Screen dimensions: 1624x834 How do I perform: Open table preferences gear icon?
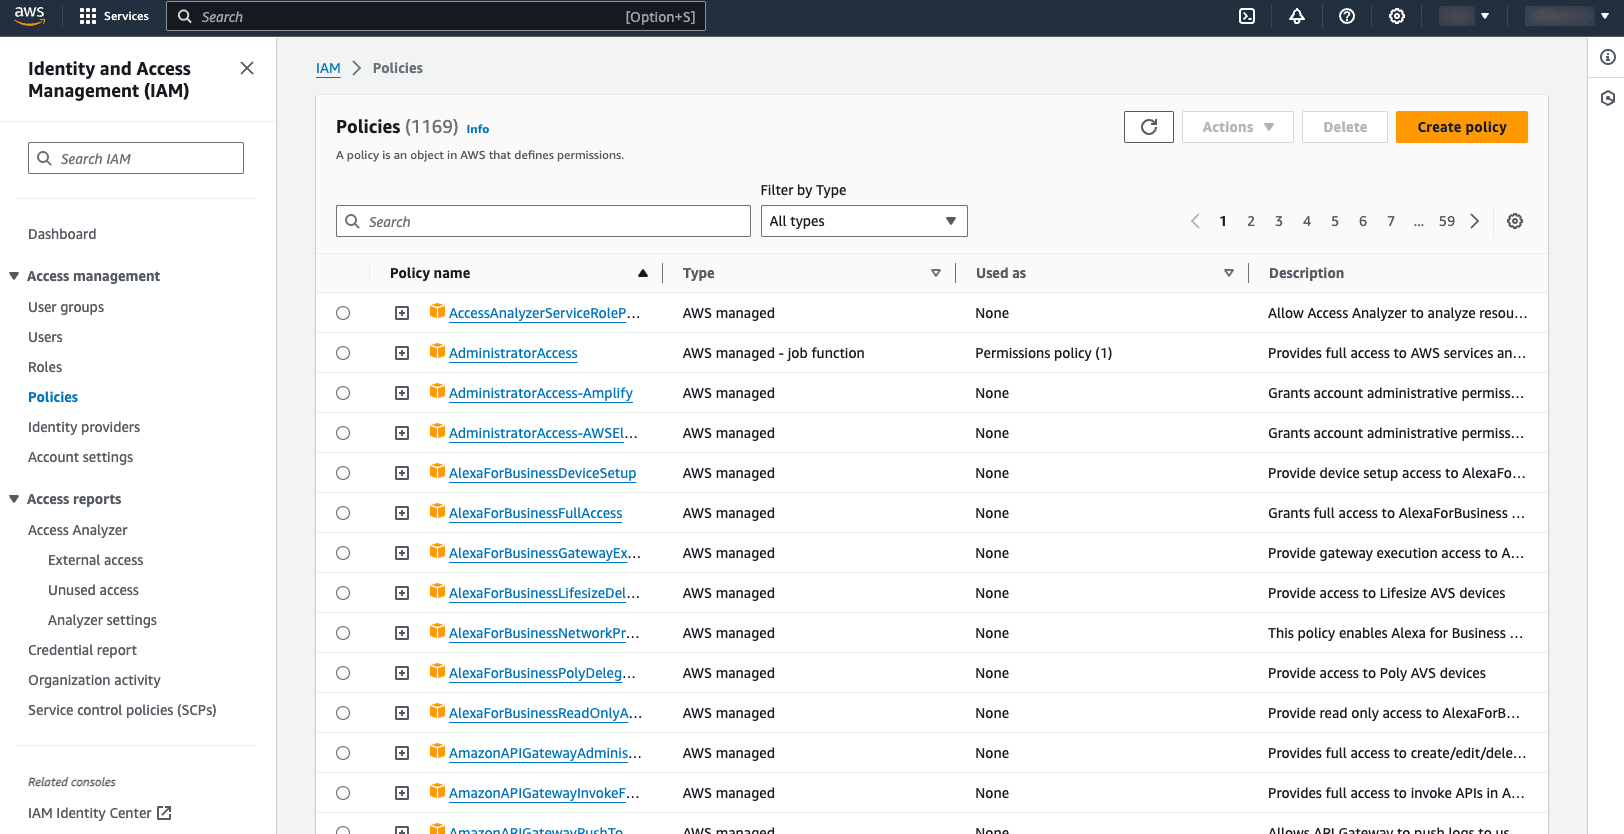[x=1515, y=221]
